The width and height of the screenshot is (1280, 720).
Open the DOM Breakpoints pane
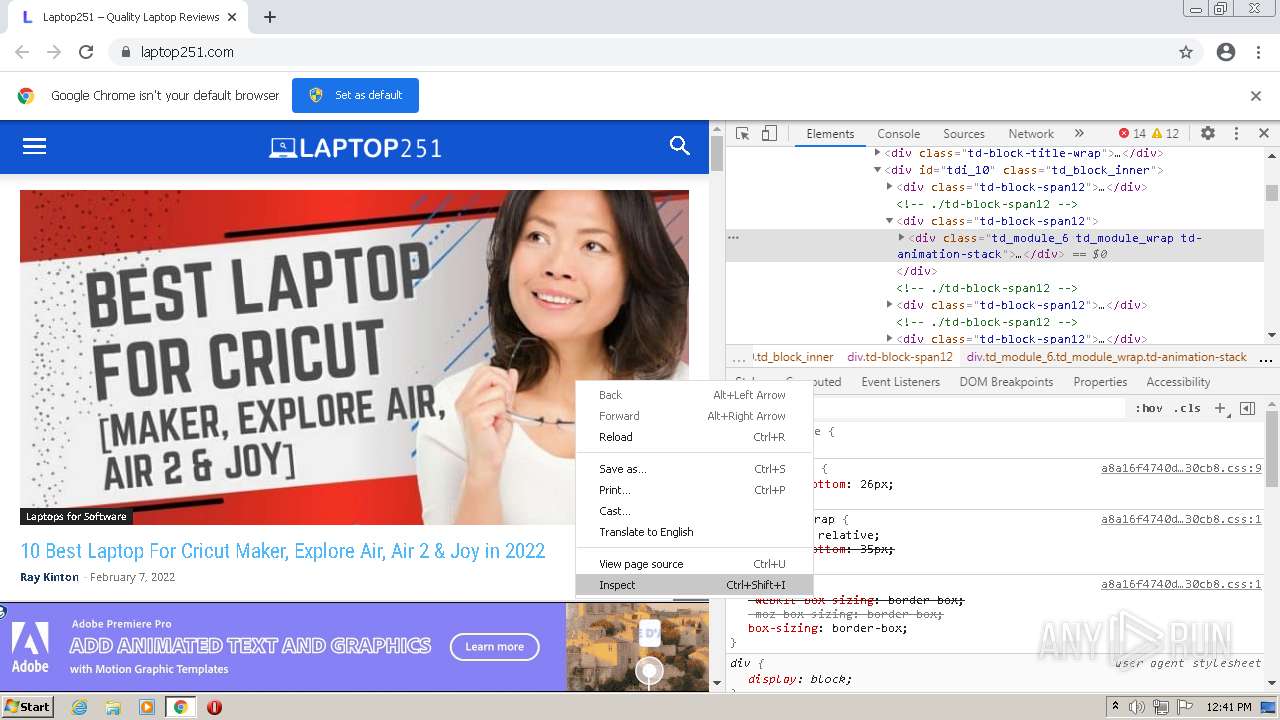pyautogui.click(x=1006, y=382)
